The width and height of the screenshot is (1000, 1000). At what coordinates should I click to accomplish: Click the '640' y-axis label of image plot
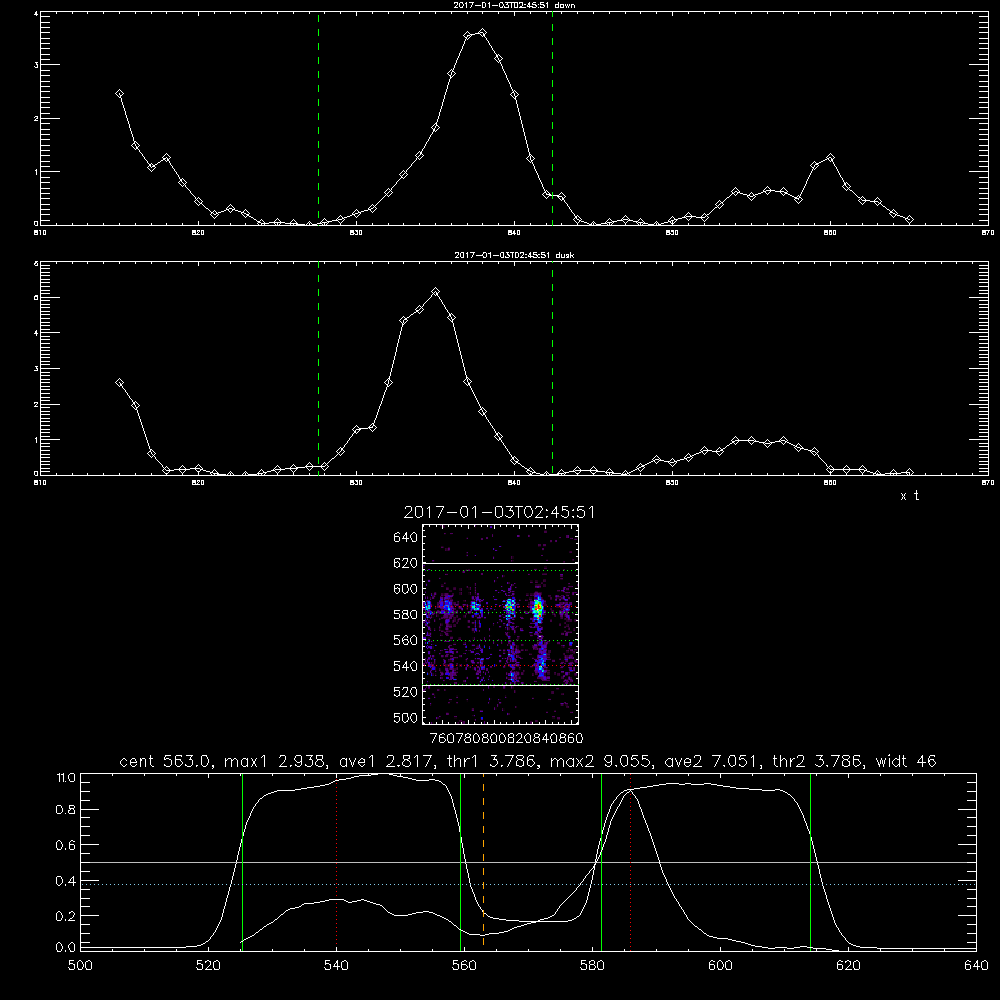click(x=406, y=538)
